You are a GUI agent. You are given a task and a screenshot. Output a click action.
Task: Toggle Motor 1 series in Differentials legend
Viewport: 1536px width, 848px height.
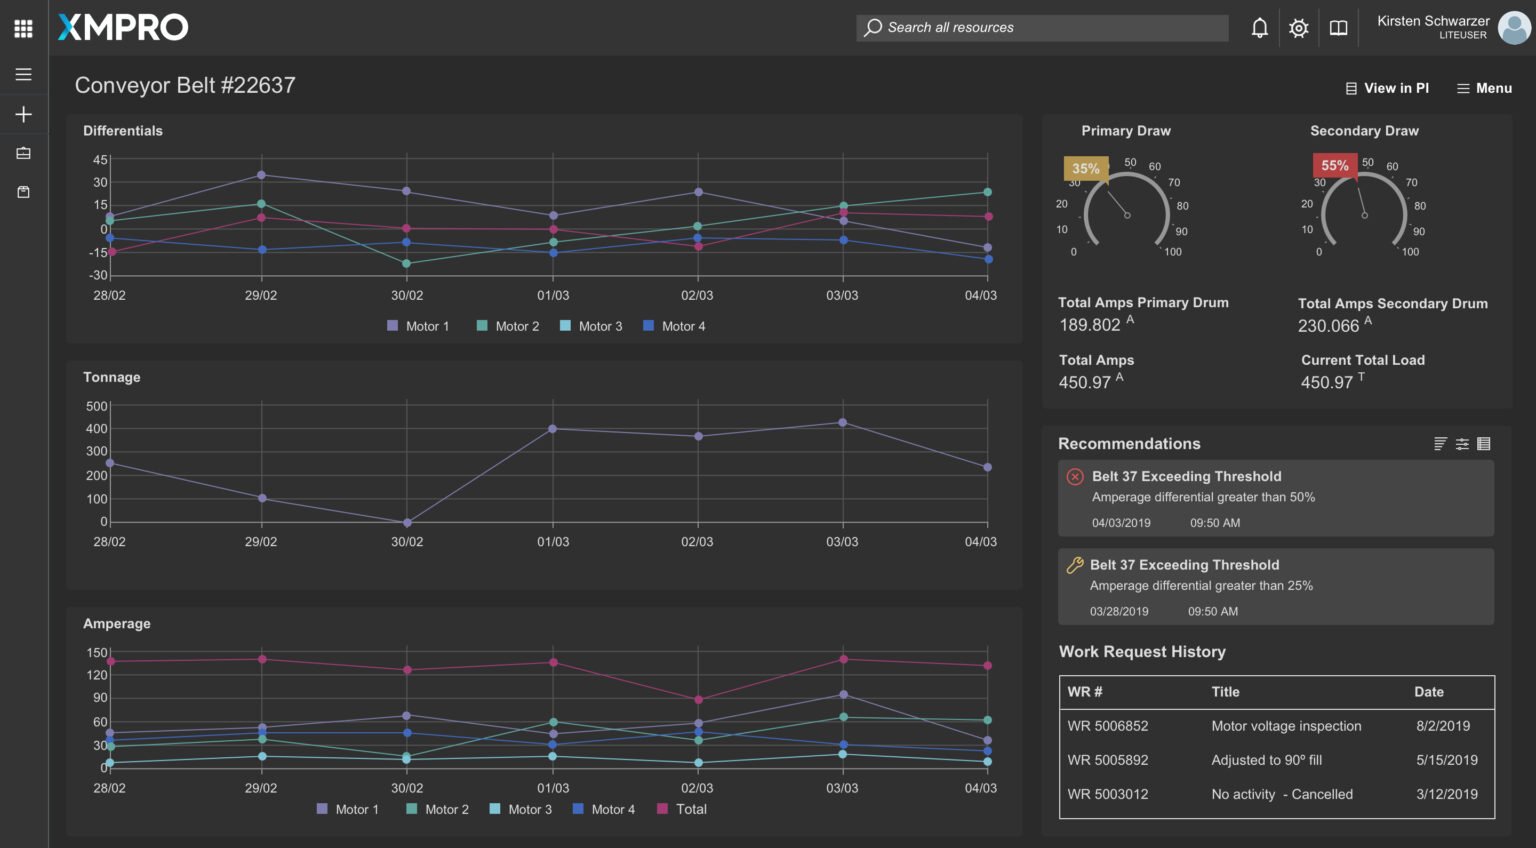(418, 326)
